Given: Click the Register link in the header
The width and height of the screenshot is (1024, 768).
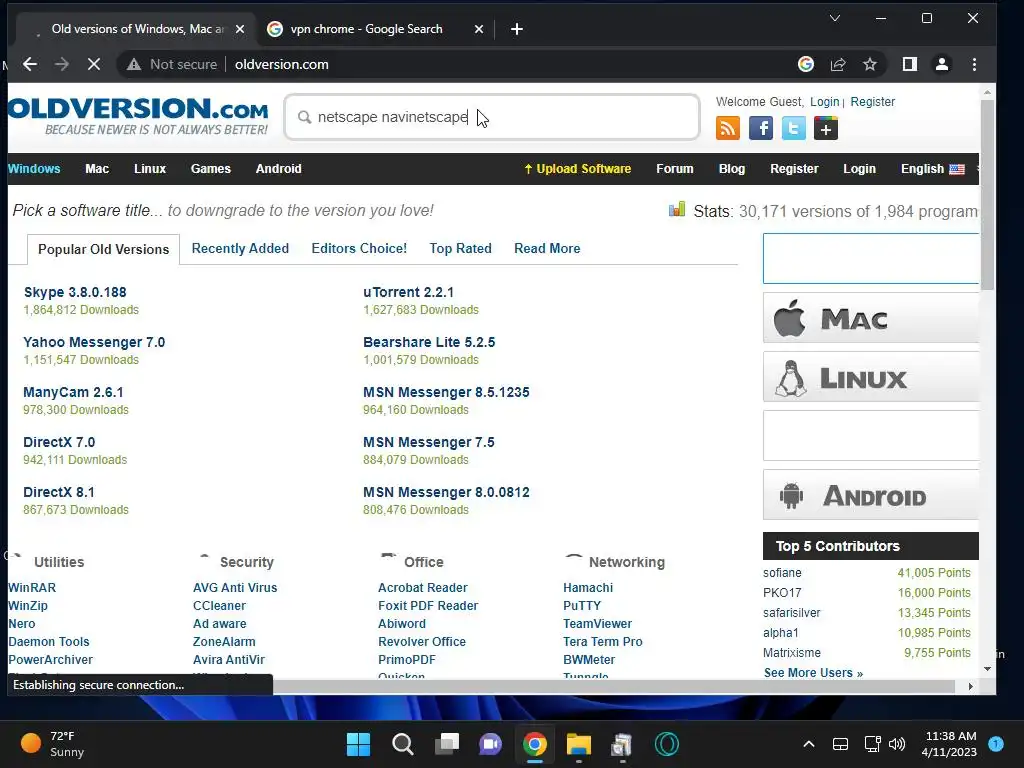Looking at the screenshot, I should pyautogui.click(x=872, y=101).
